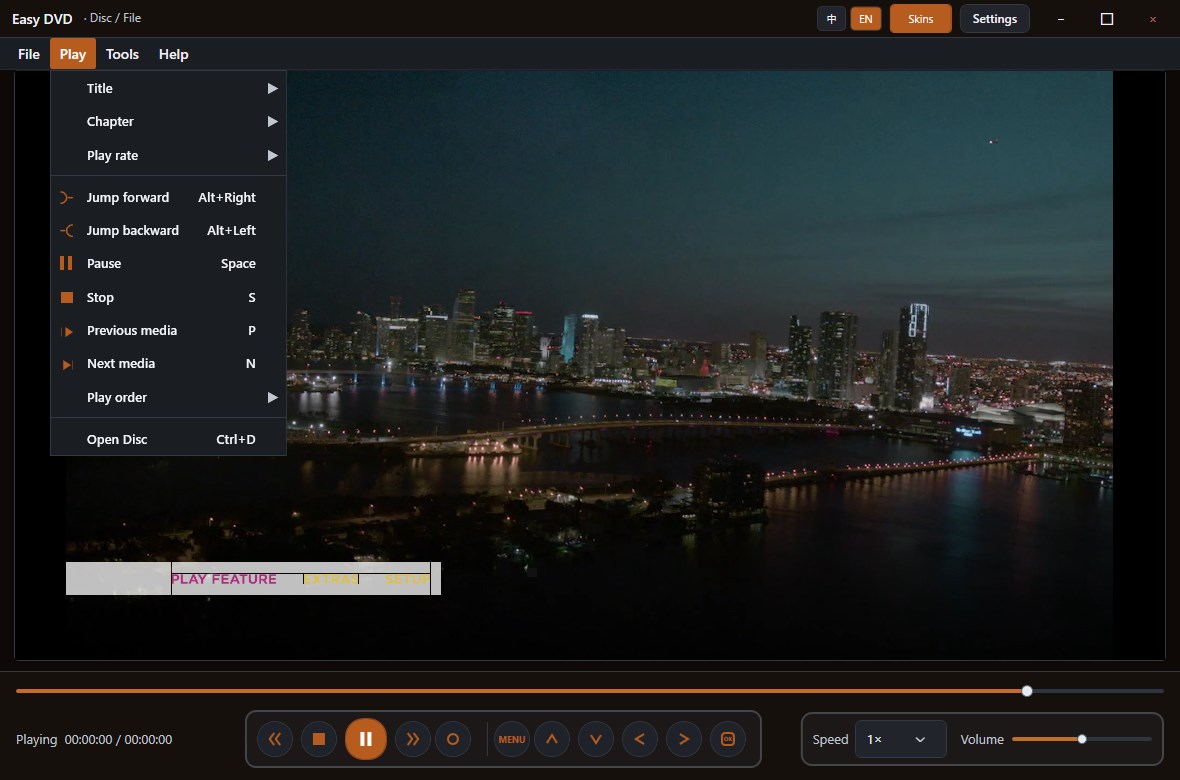The width and height of the screenshot is (1180, 780).
Task: Click the Jump forward icon in Play menu
Action: tap(66, 197)
